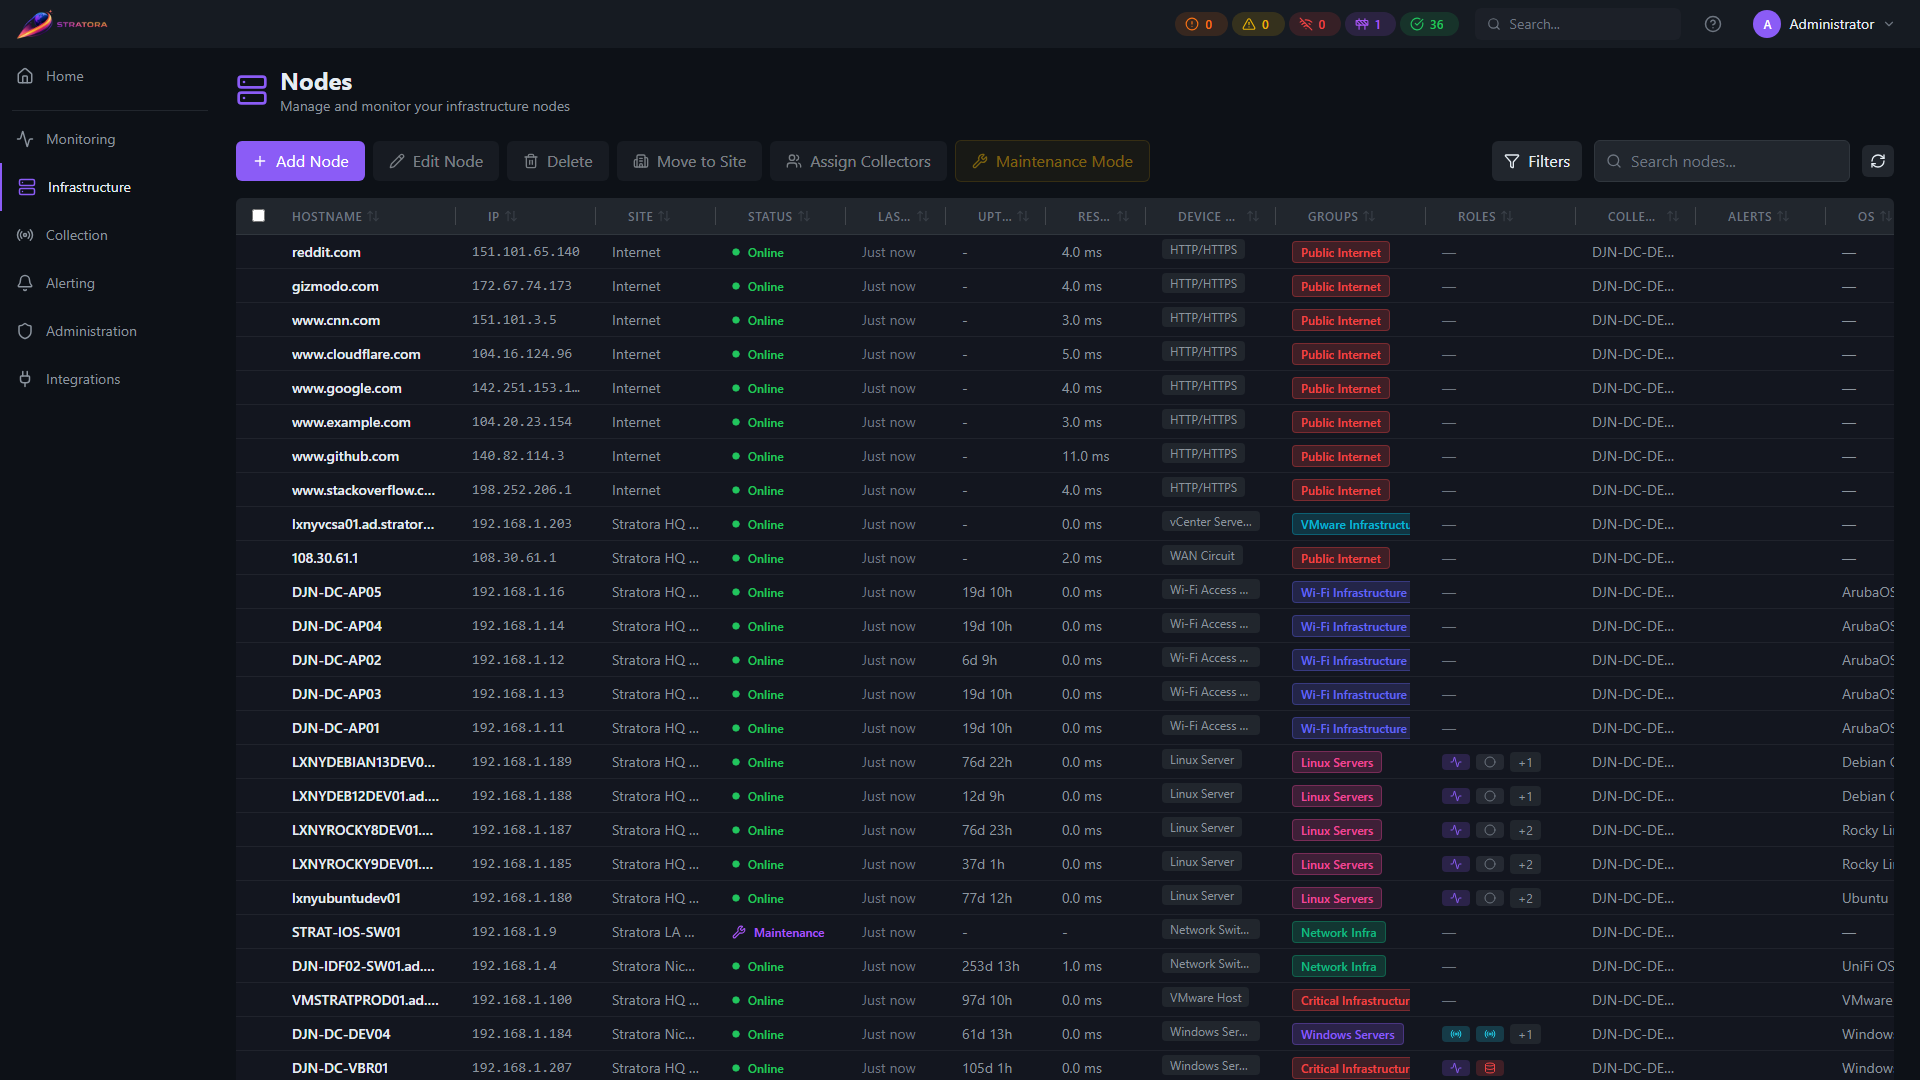Focus the Search nodes input field
1920x1080 pixels.
(x=1722, y=161)
